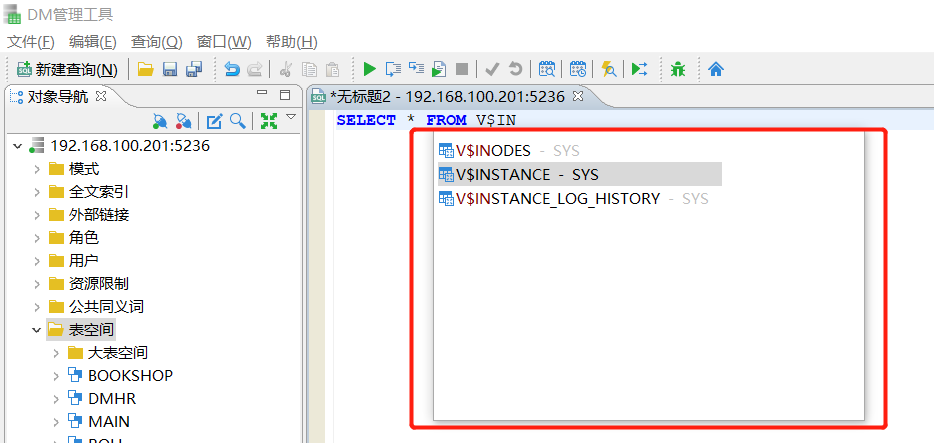Close the 无标题2 query editor tab

[x=577, y=96]
